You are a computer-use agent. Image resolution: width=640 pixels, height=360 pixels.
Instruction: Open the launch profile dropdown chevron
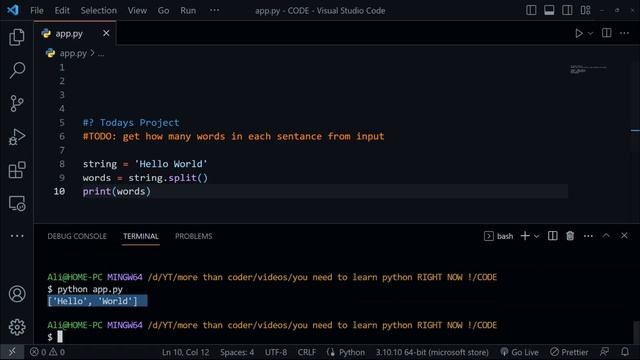[536, 236]
